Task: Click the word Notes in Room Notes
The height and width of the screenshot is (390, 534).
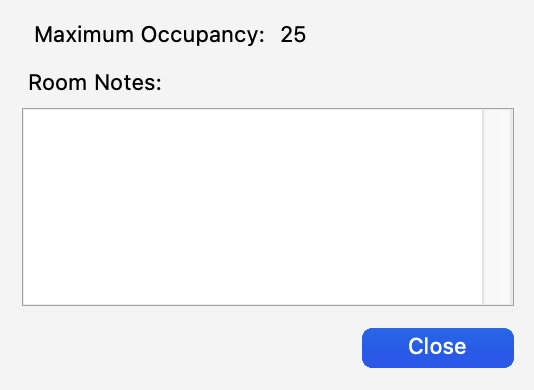Action: 128,82
